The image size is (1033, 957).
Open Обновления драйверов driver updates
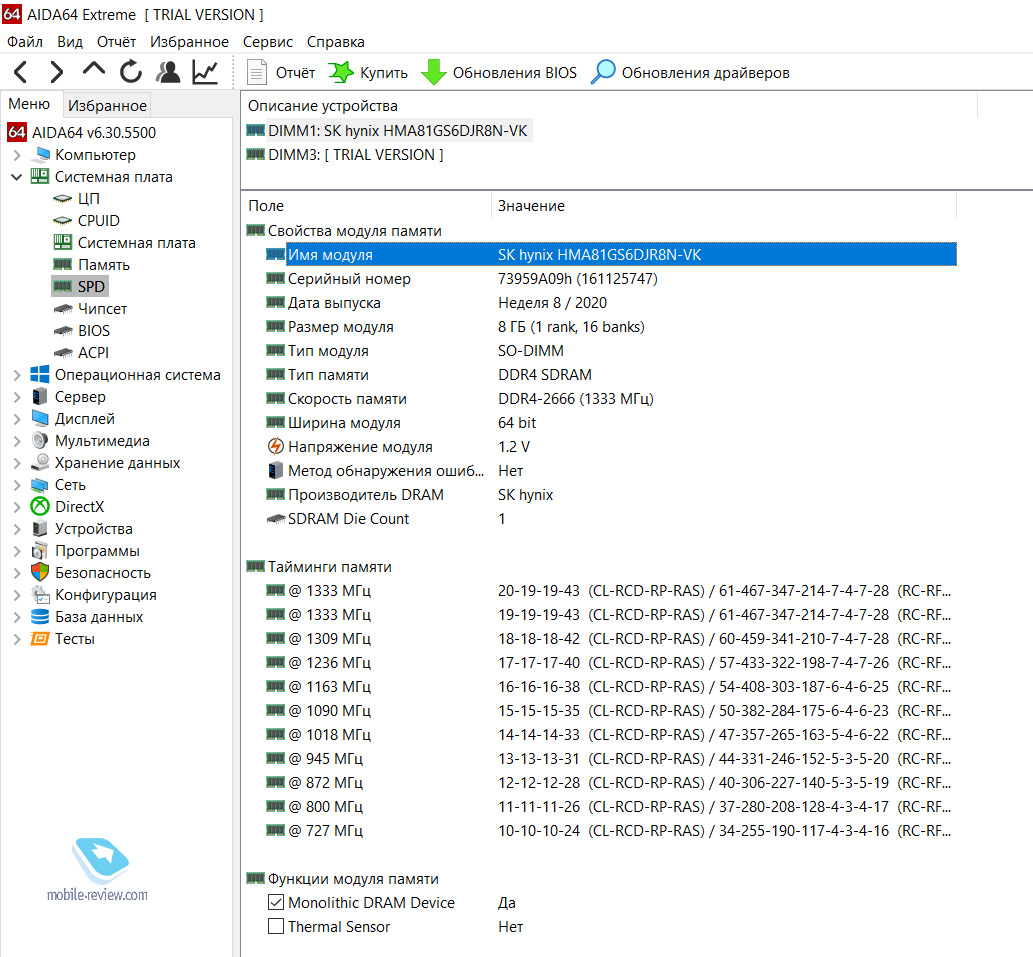[x=690, y=72]
